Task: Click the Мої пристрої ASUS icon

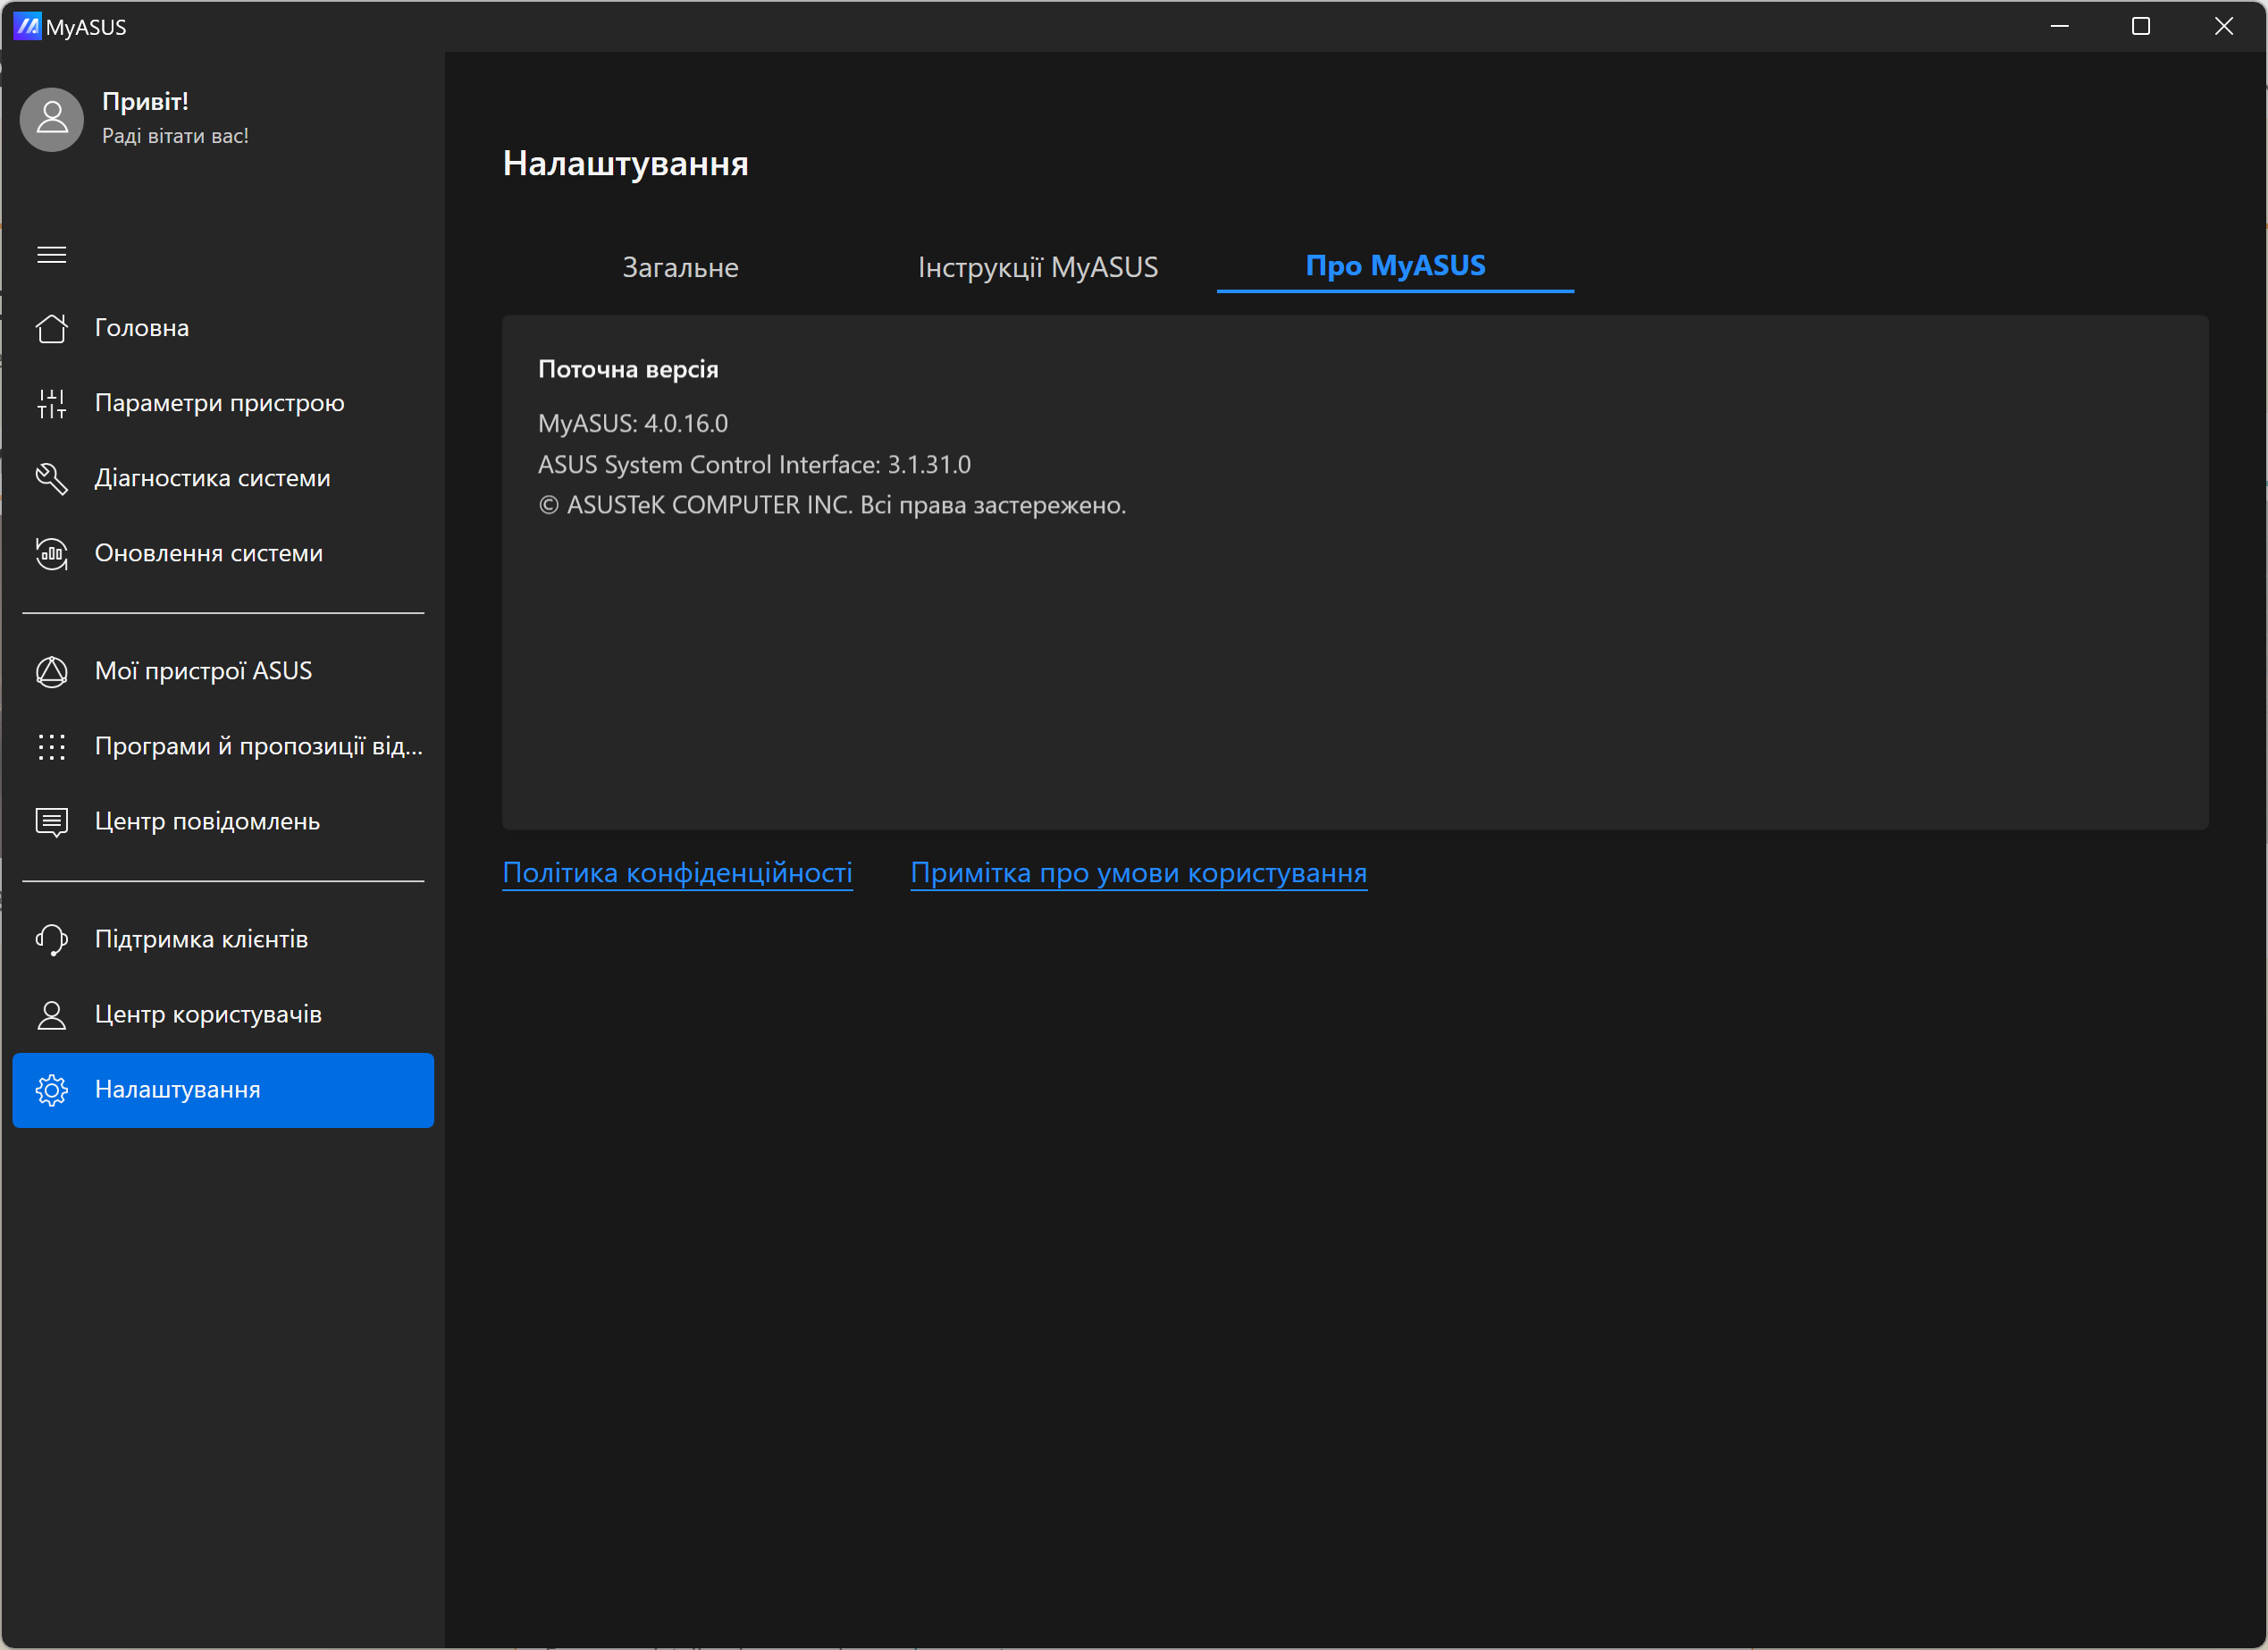Action: [x=52, y=671]
